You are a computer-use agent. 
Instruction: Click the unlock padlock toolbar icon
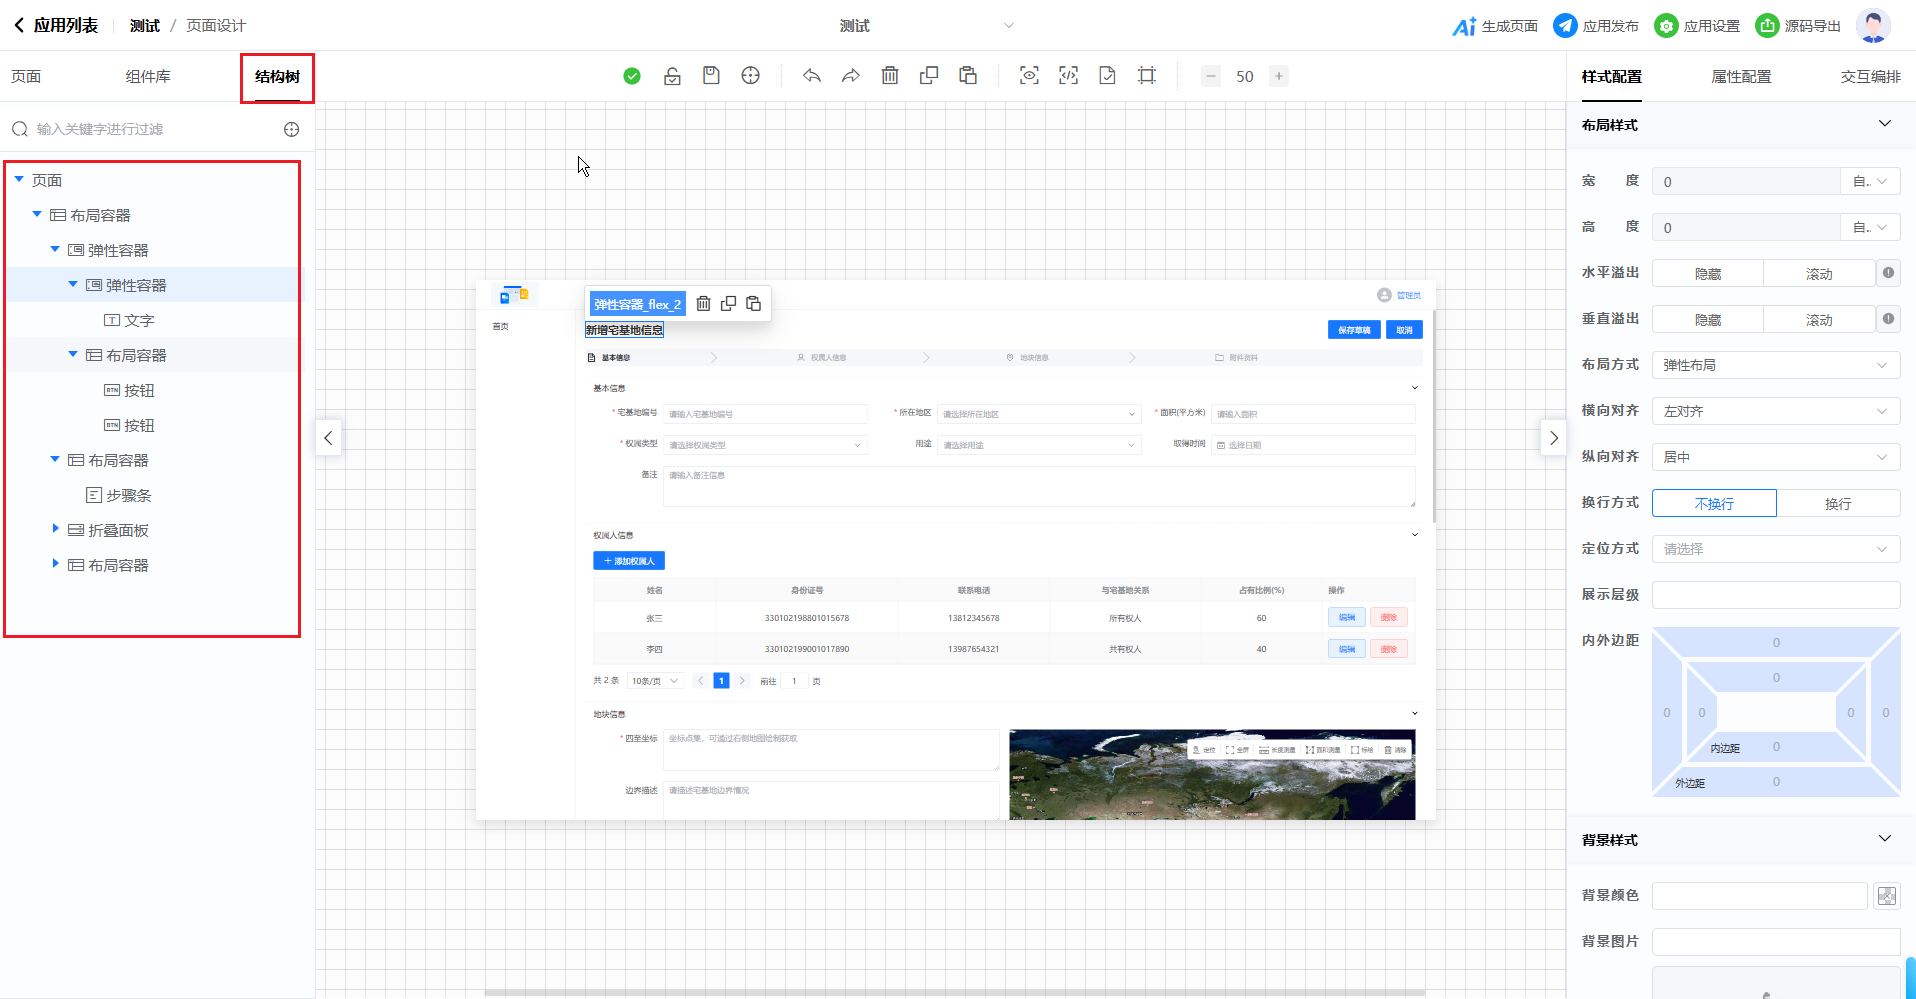(672, 76)
